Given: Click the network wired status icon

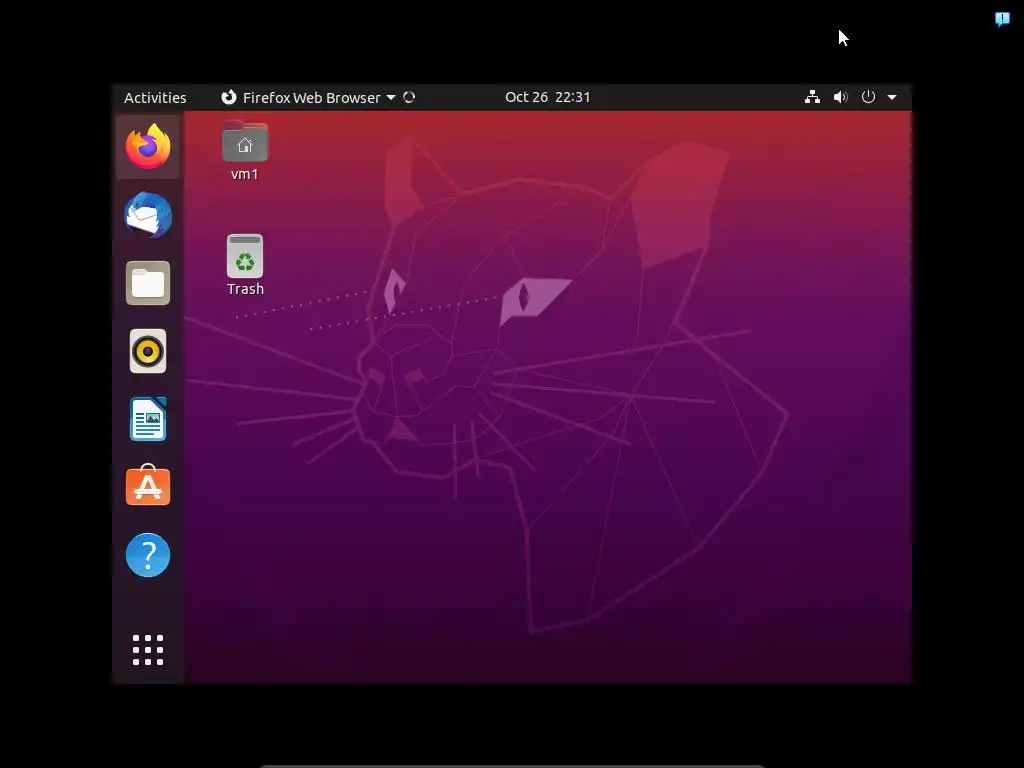Looking at the screenshot, I should [x=812, y=97].
